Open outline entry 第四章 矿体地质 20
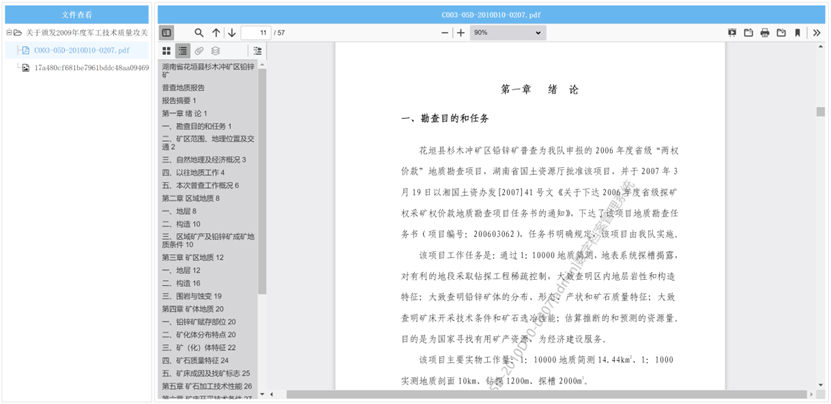Image resolution: width=831 pixels, height=404 pixels. 193,309
